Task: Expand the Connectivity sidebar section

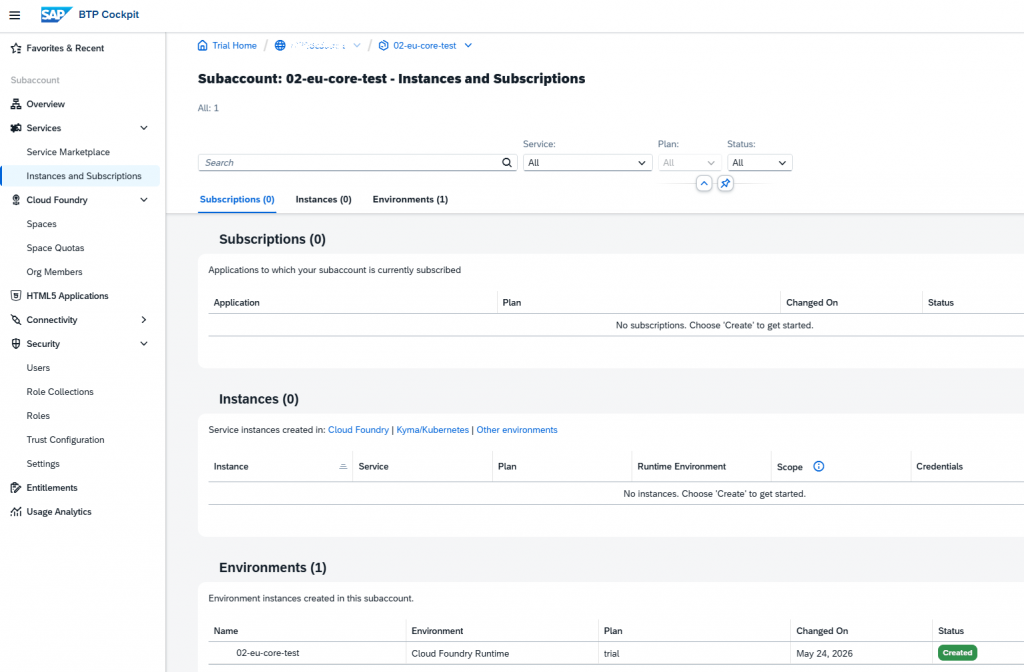Action: (x=144, y=320)
